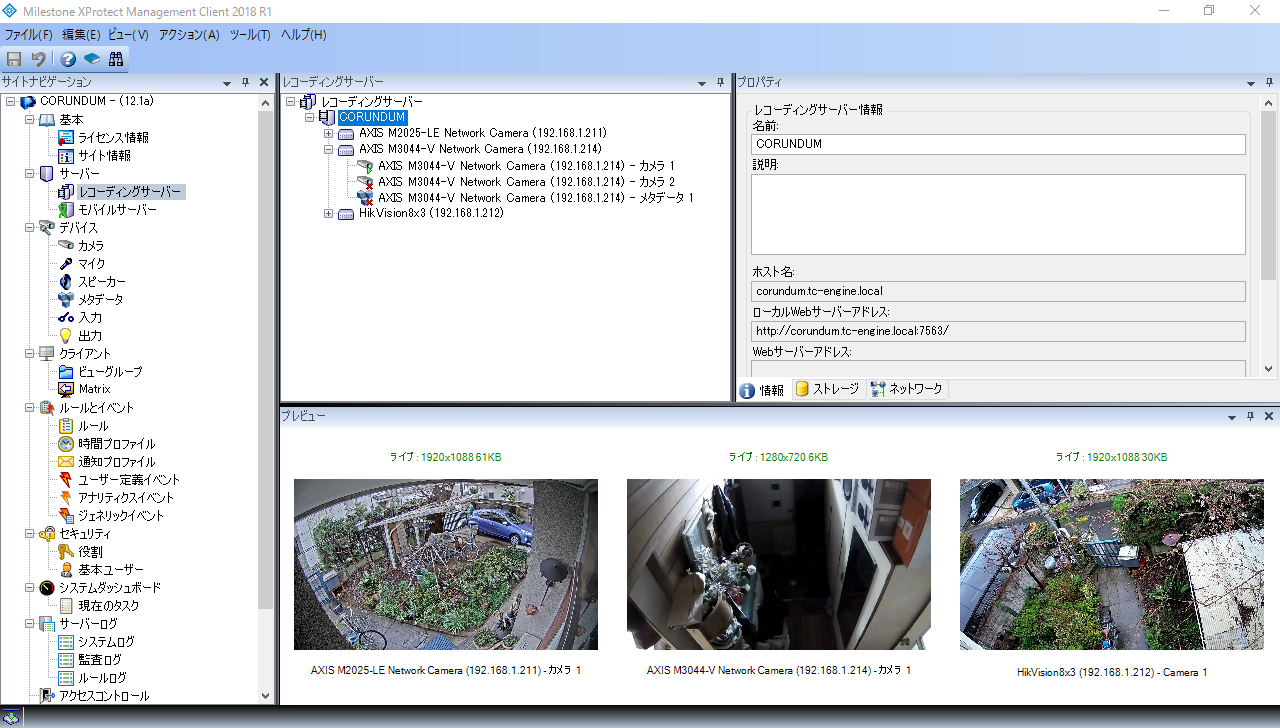This screenshot has height=728, width=1280.
Task: Collapse the AXIS M3044-V camera node
Action: pyautogui.click(x=328, y=149)
